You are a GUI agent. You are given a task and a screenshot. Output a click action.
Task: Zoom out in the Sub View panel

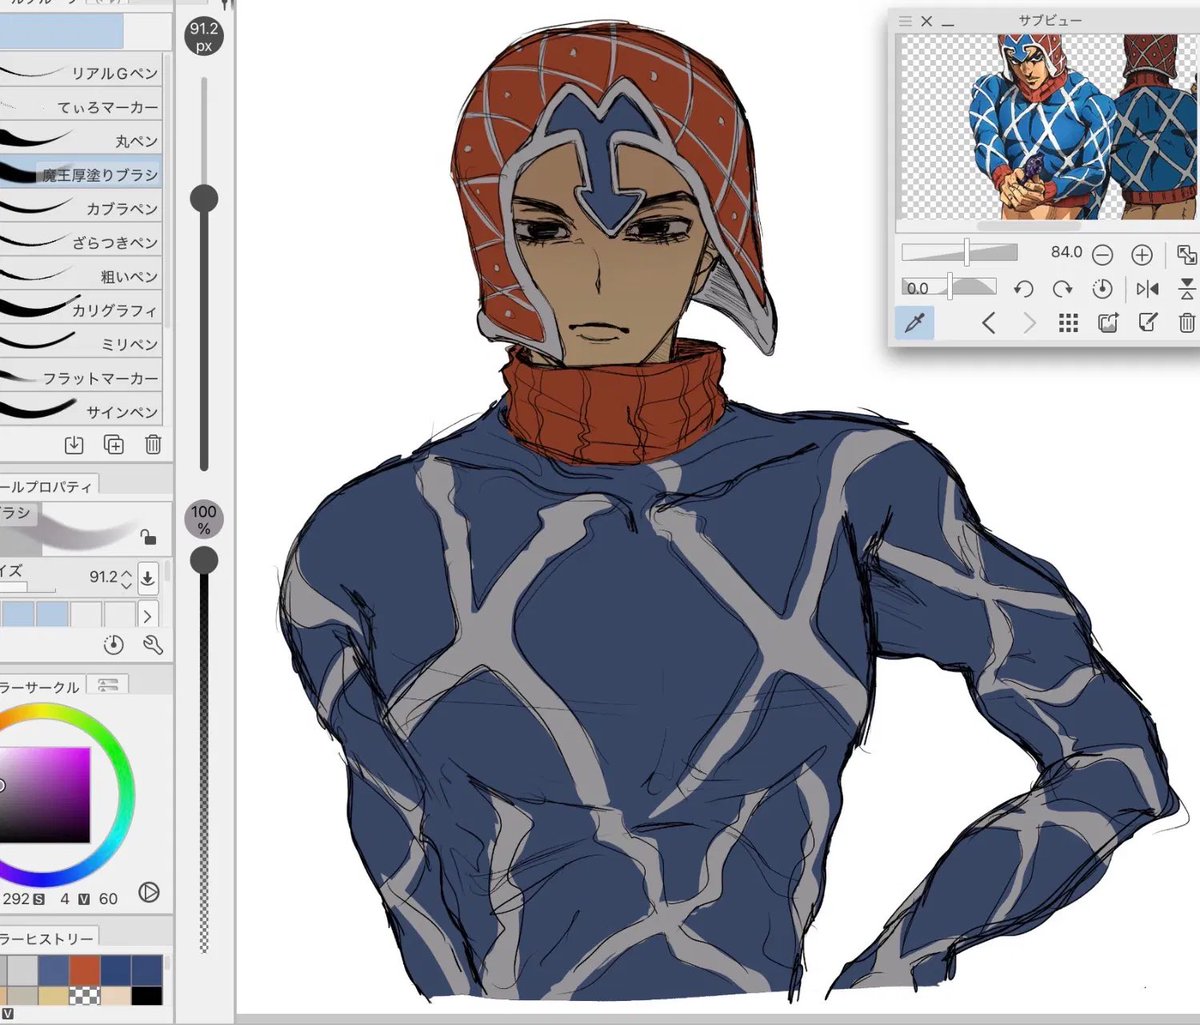[x=1102, y=255]
